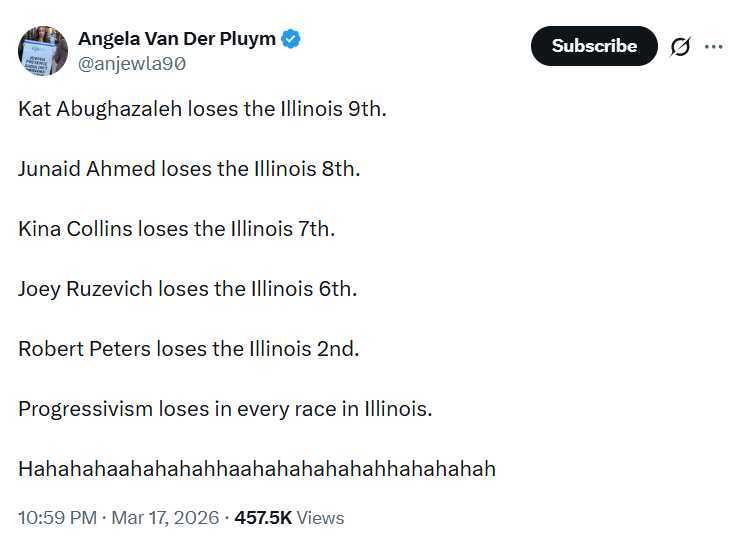
Task: Click the line mentioning Robert Peters
Action: pos(188,348)
